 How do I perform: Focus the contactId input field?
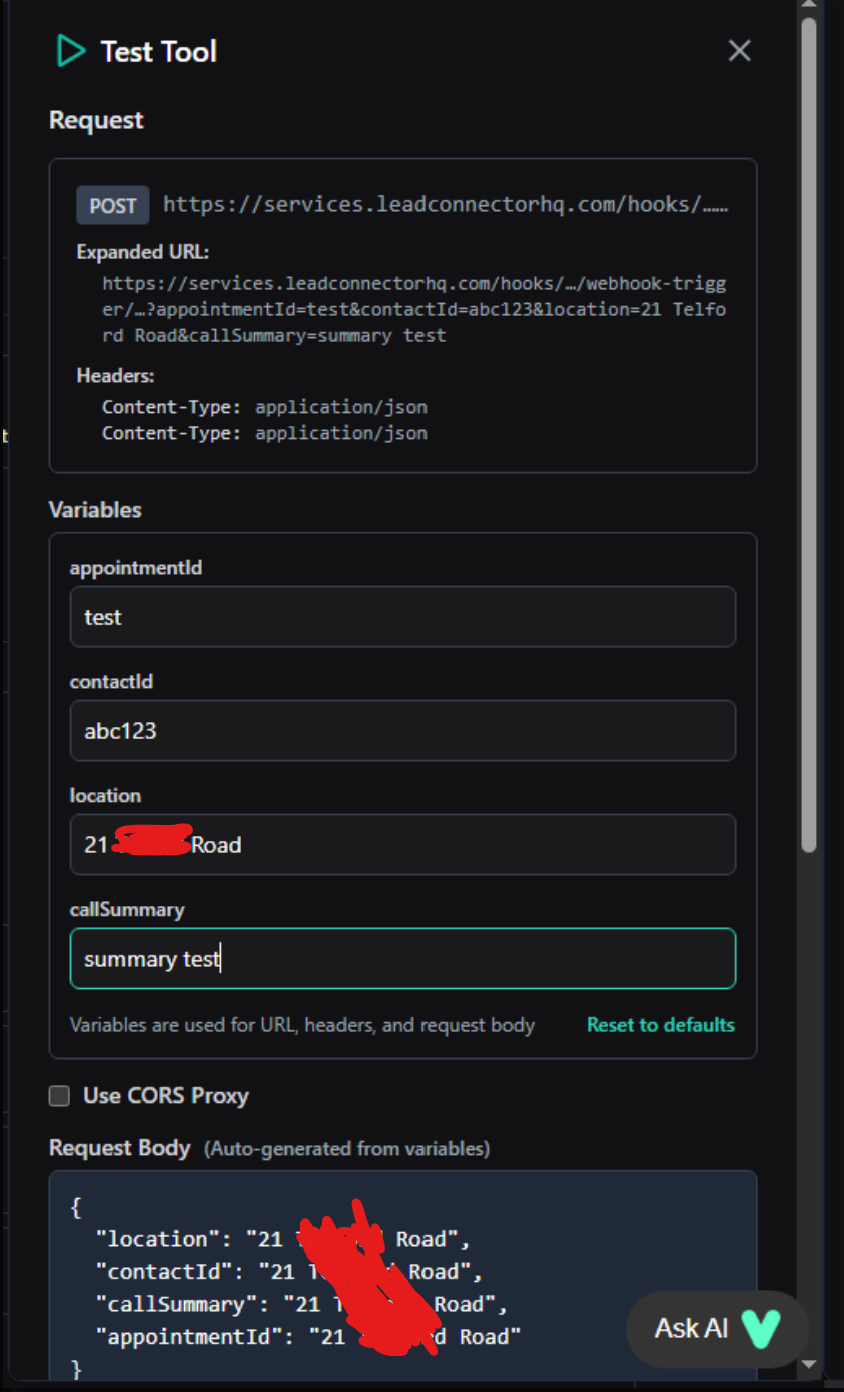click(402, 731)
